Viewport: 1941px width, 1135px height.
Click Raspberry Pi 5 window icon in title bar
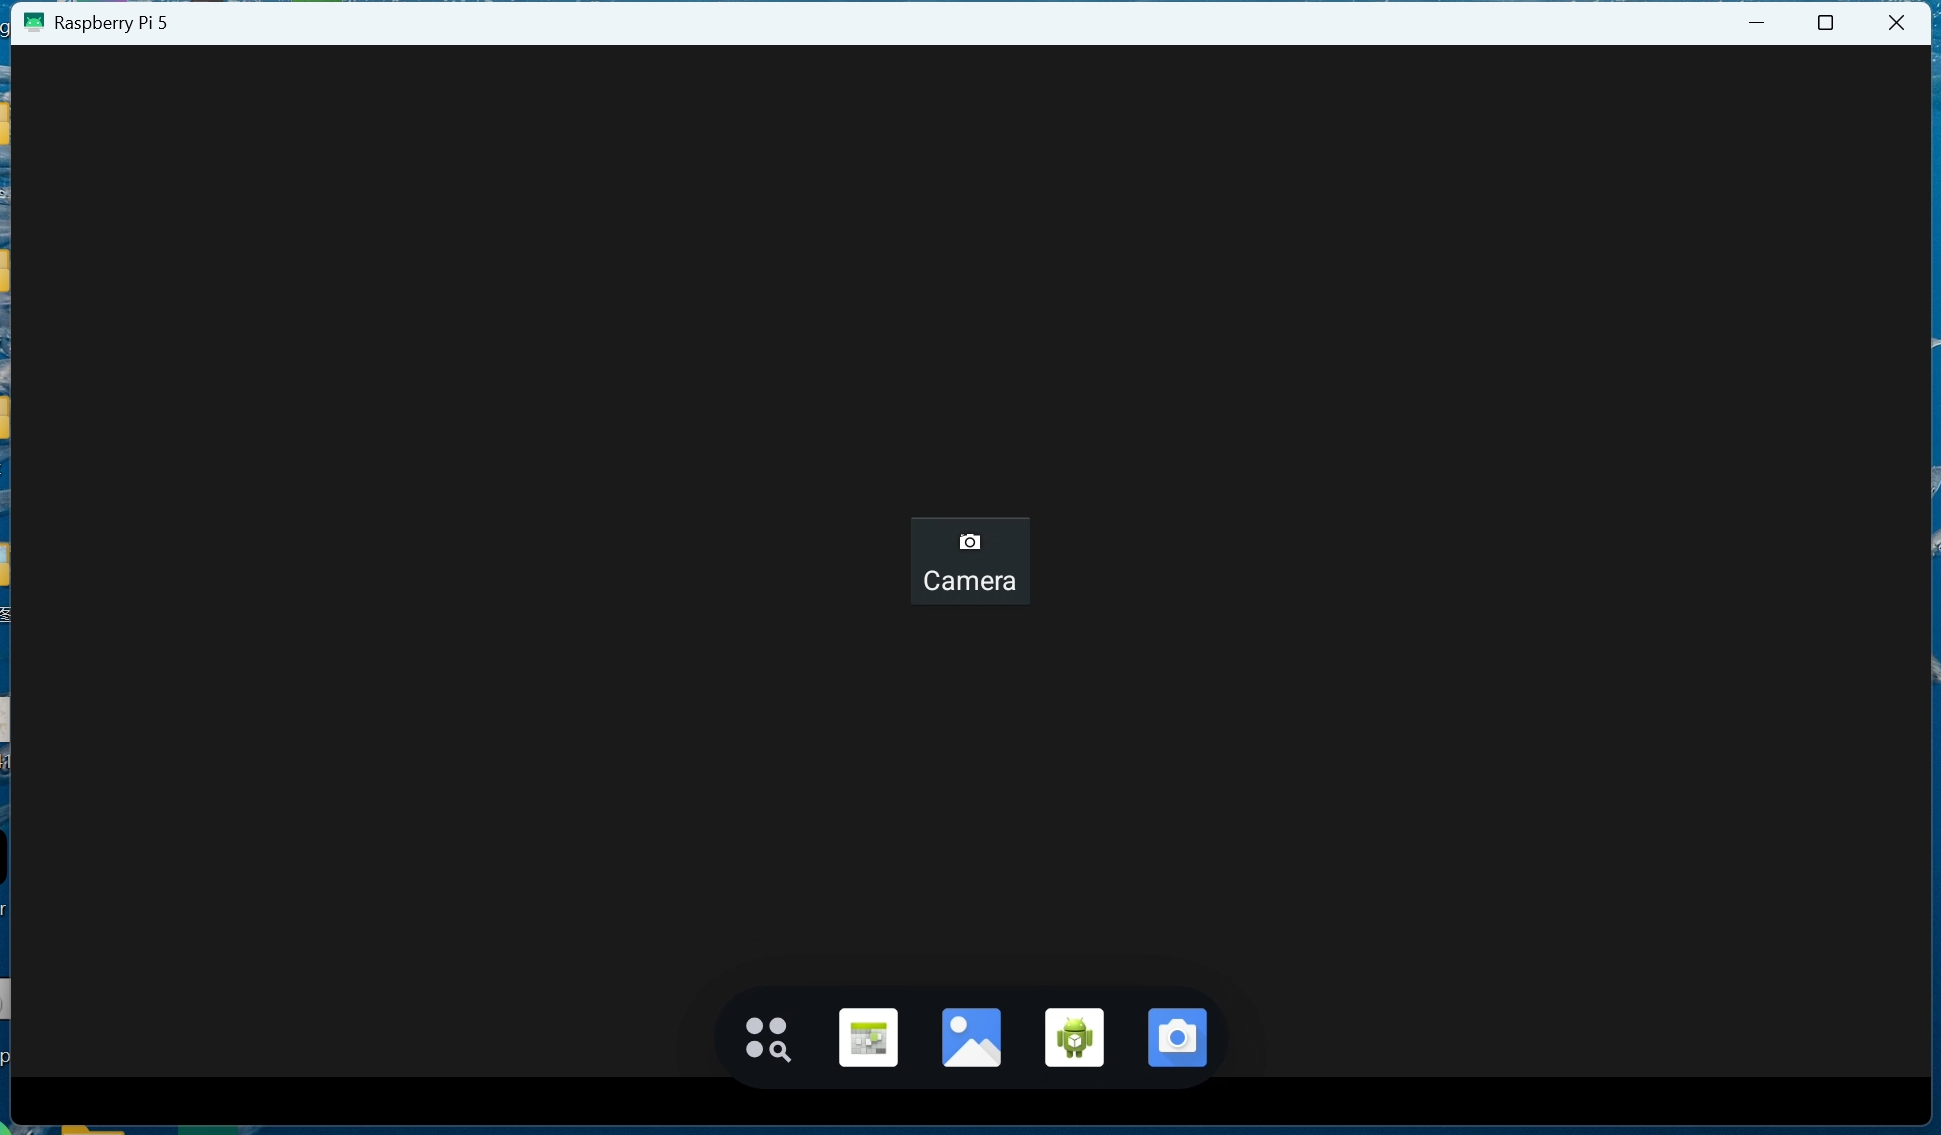(34, 22)
